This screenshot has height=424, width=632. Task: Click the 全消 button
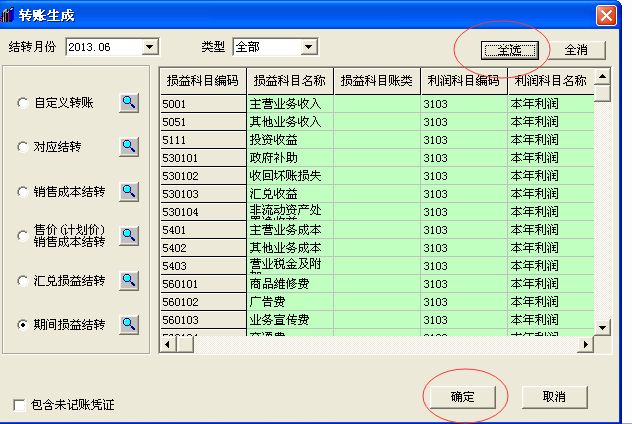(575, 49)
